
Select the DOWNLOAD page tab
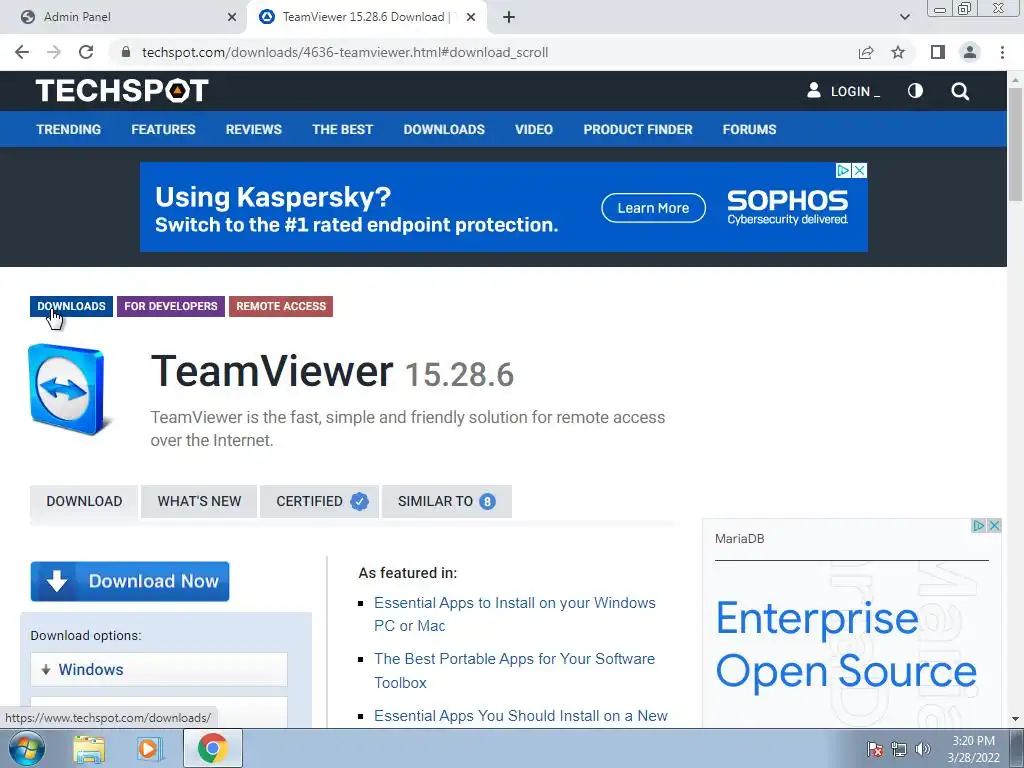coord(84,502)
